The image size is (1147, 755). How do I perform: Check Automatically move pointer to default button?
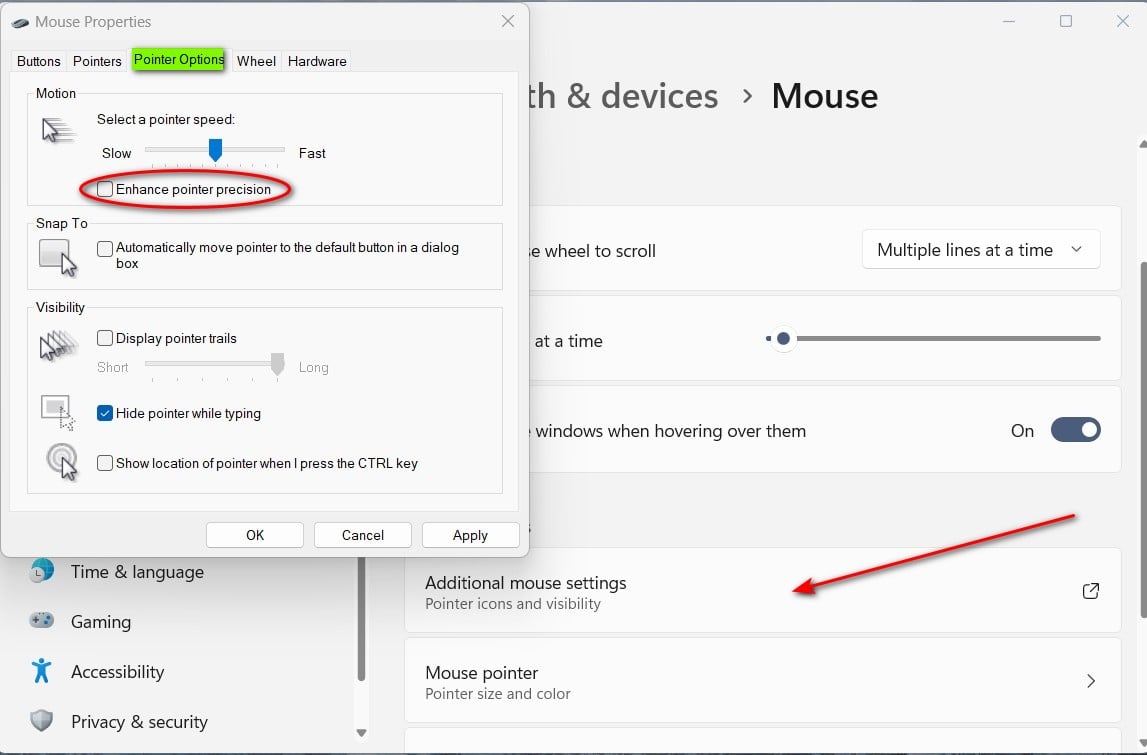104,248
